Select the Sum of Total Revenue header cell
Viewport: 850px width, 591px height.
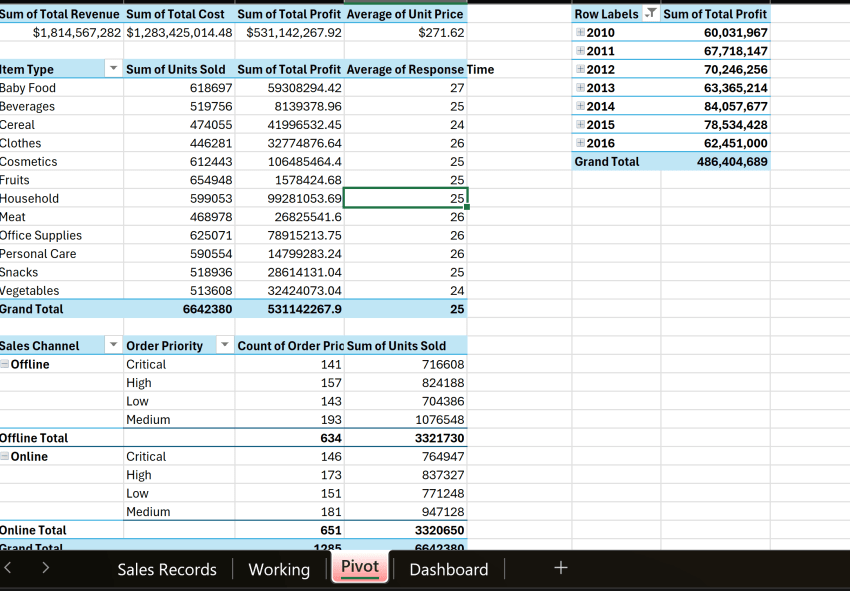coord(61,14)
